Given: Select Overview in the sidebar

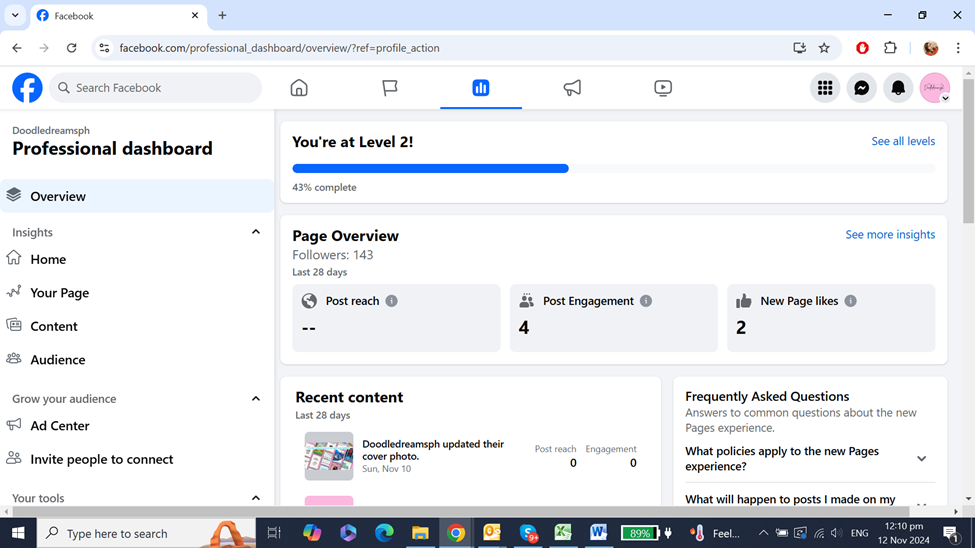Looking at the screenshot, I should click(137, 196).
